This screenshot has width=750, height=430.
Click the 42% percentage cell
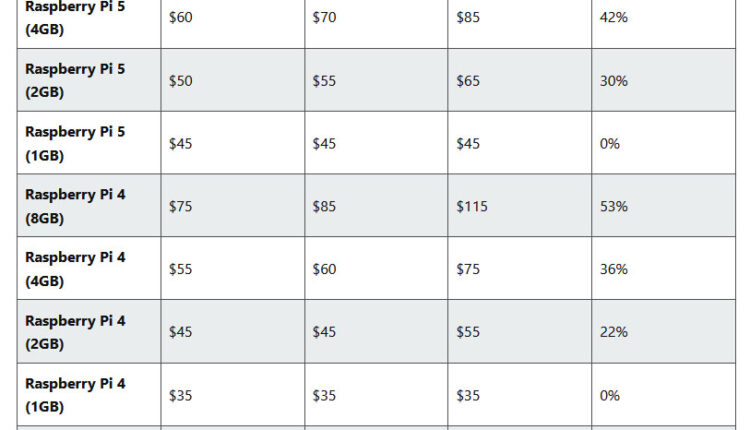tap(614, 17)
